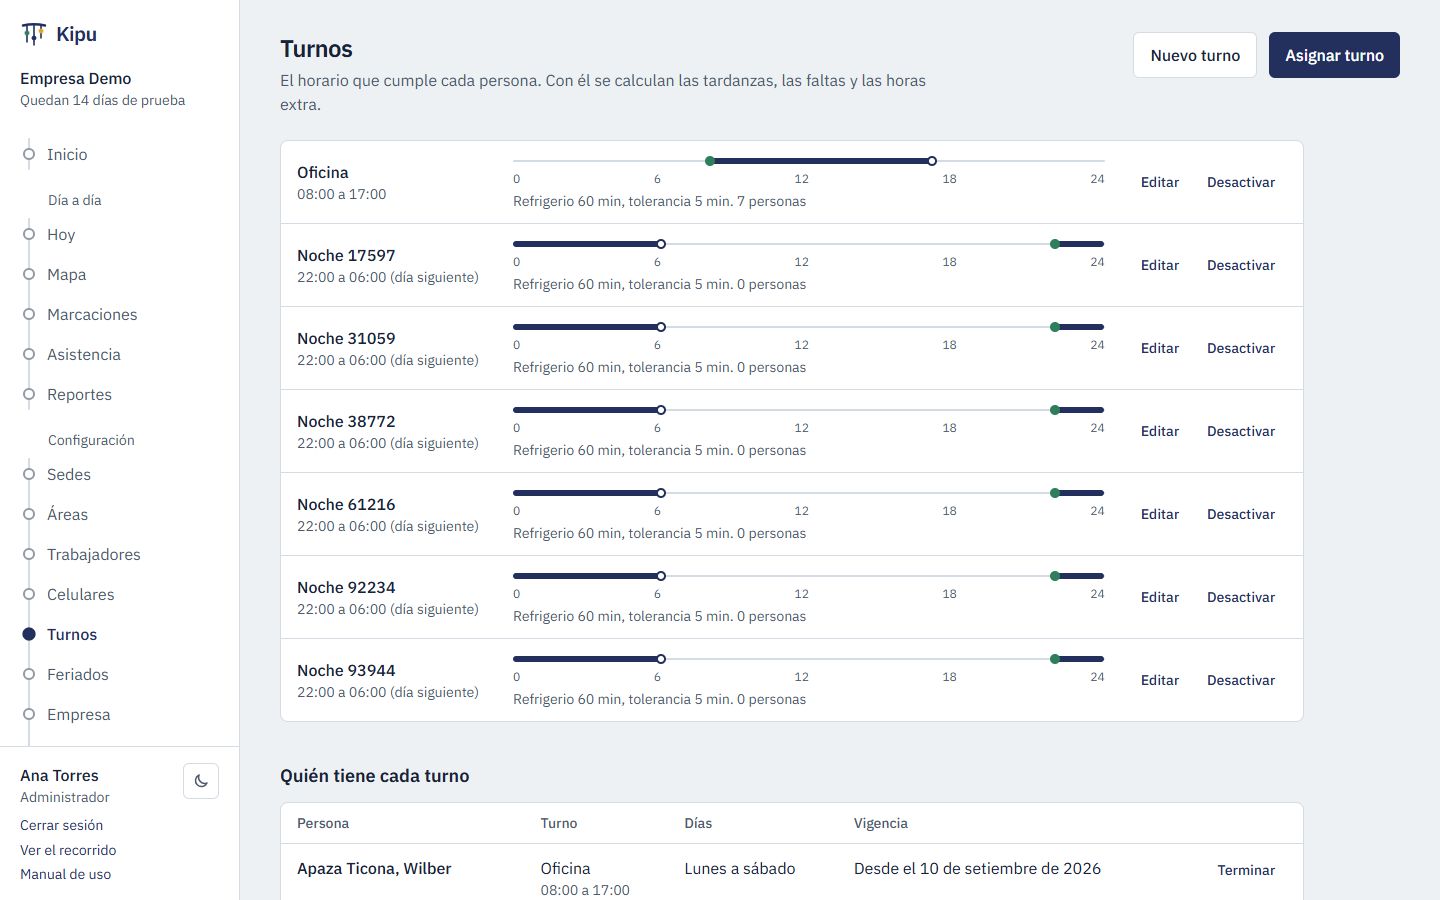This screenshot has height=900, width=1440.
Task: Open Ver el recorrido link
Action: (x=68, y=850)
